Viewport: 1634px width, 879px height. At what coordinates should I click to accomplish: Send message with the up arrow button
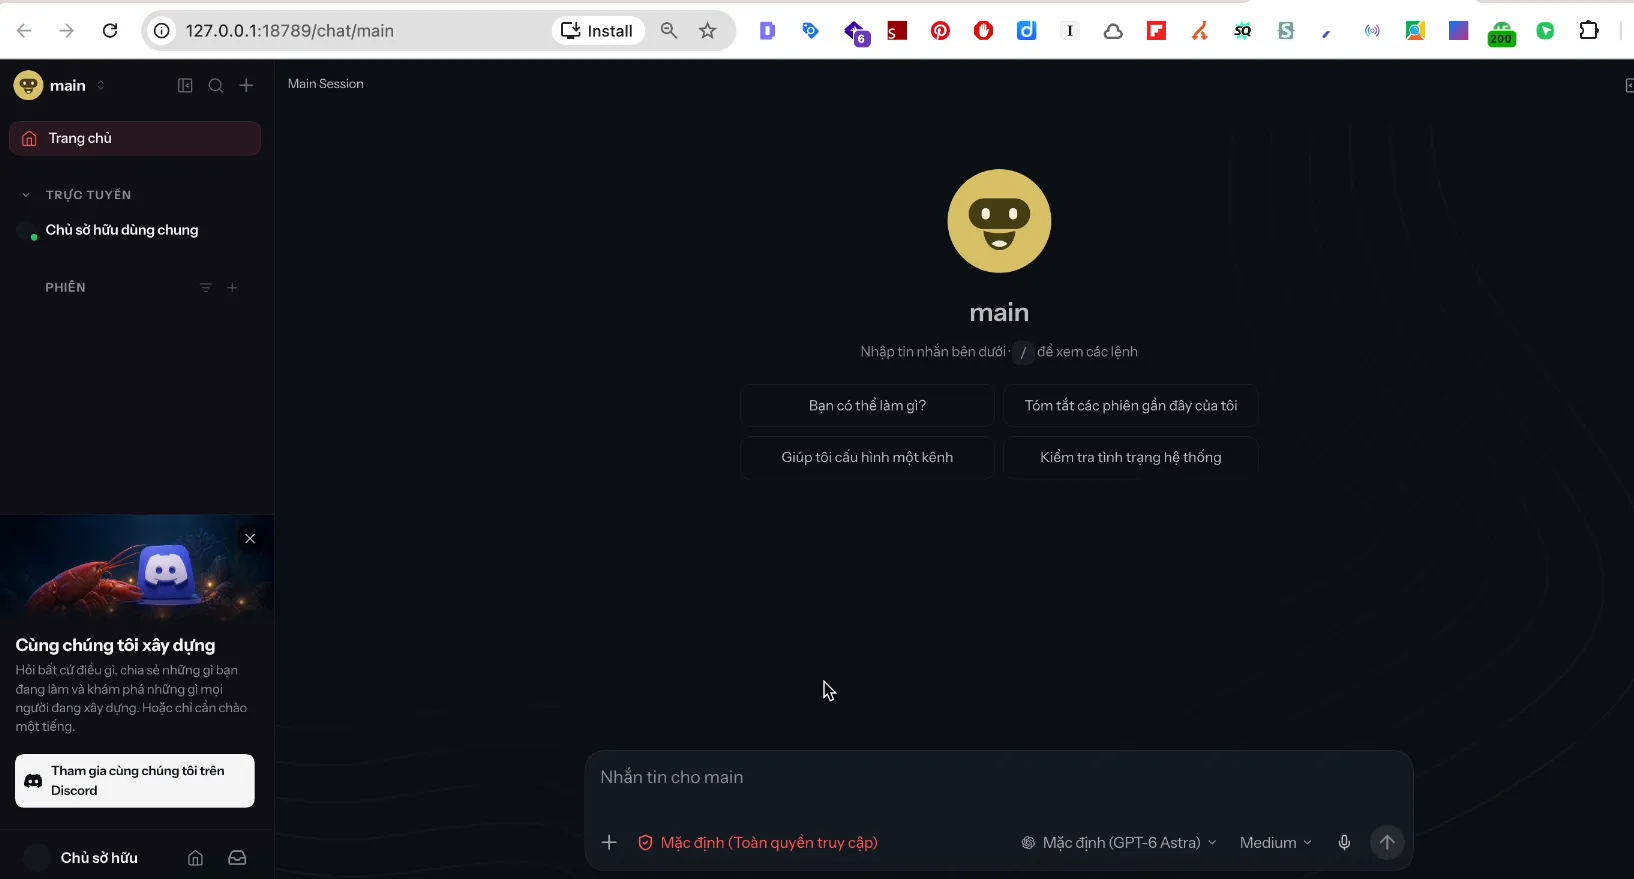(x=1387, y=843)
